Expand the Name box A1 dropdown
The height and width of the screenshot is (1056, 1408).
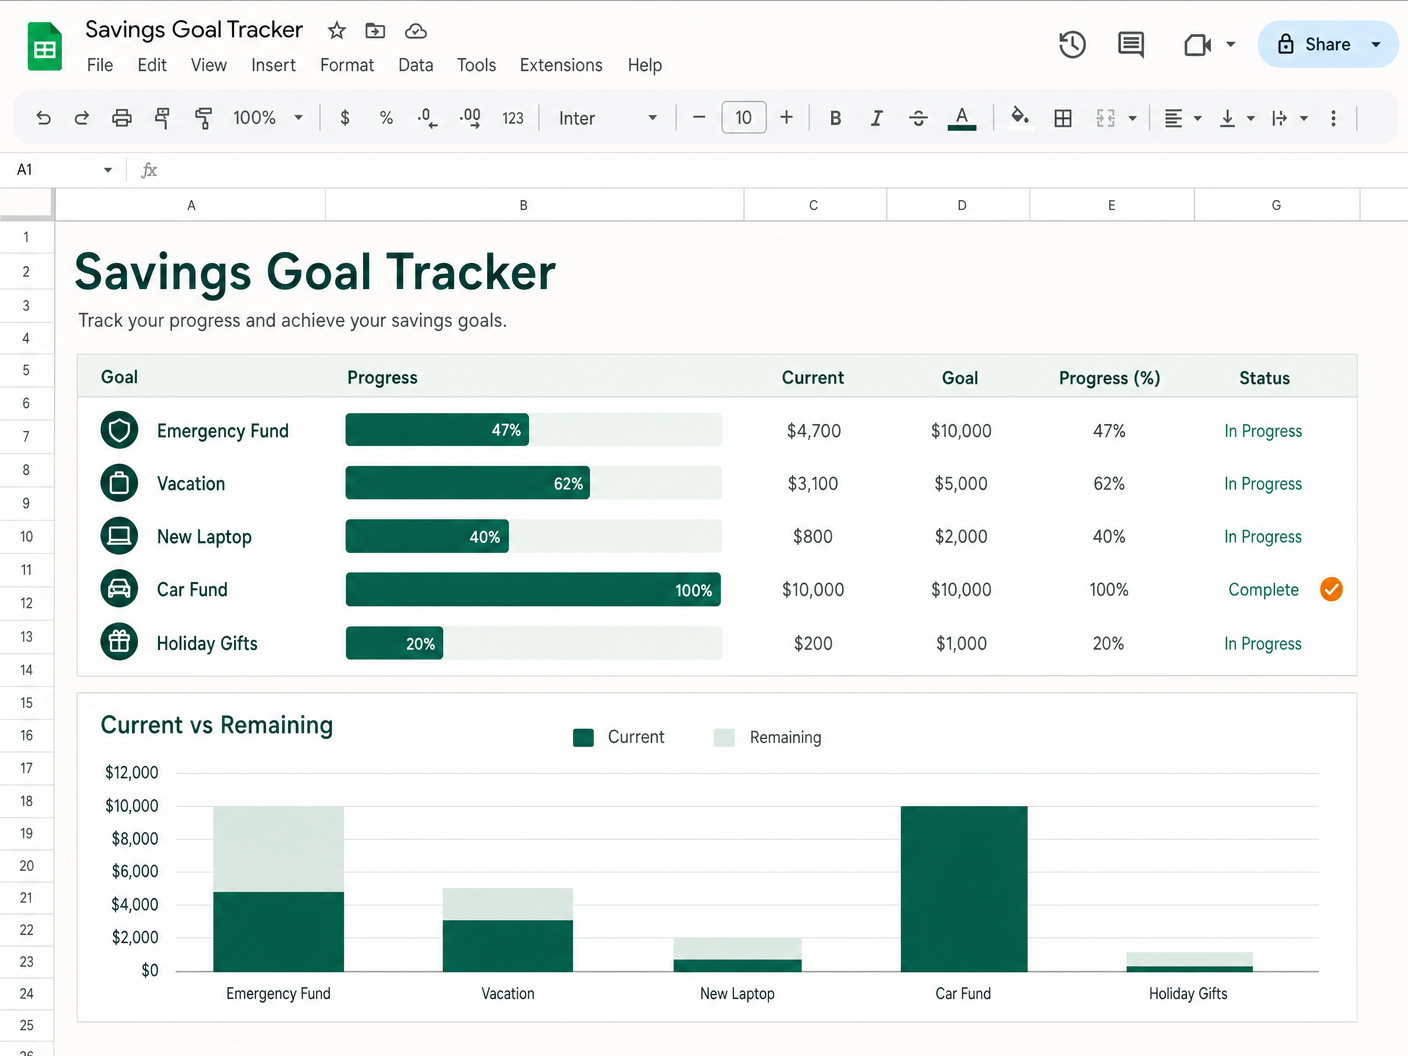(108, 170)
